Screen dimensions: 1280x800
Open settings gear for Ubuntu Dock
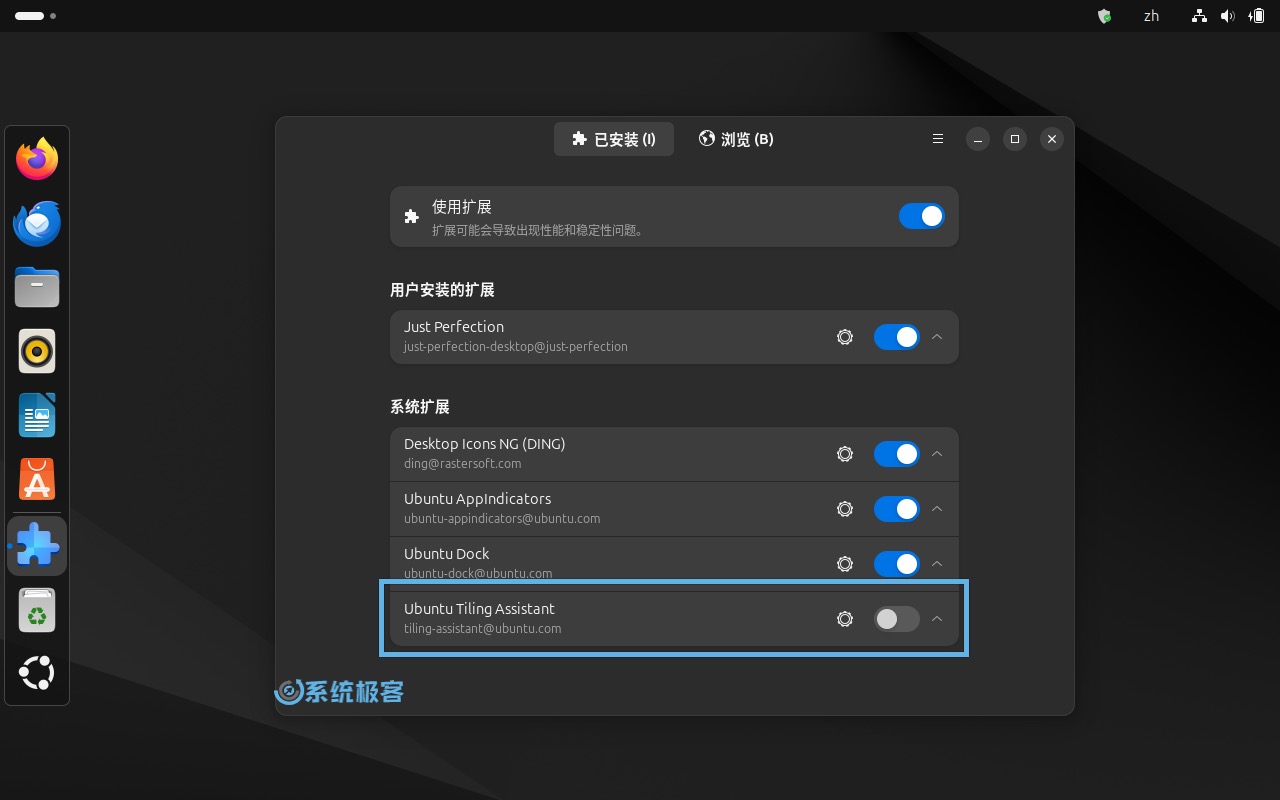(845, 564)
